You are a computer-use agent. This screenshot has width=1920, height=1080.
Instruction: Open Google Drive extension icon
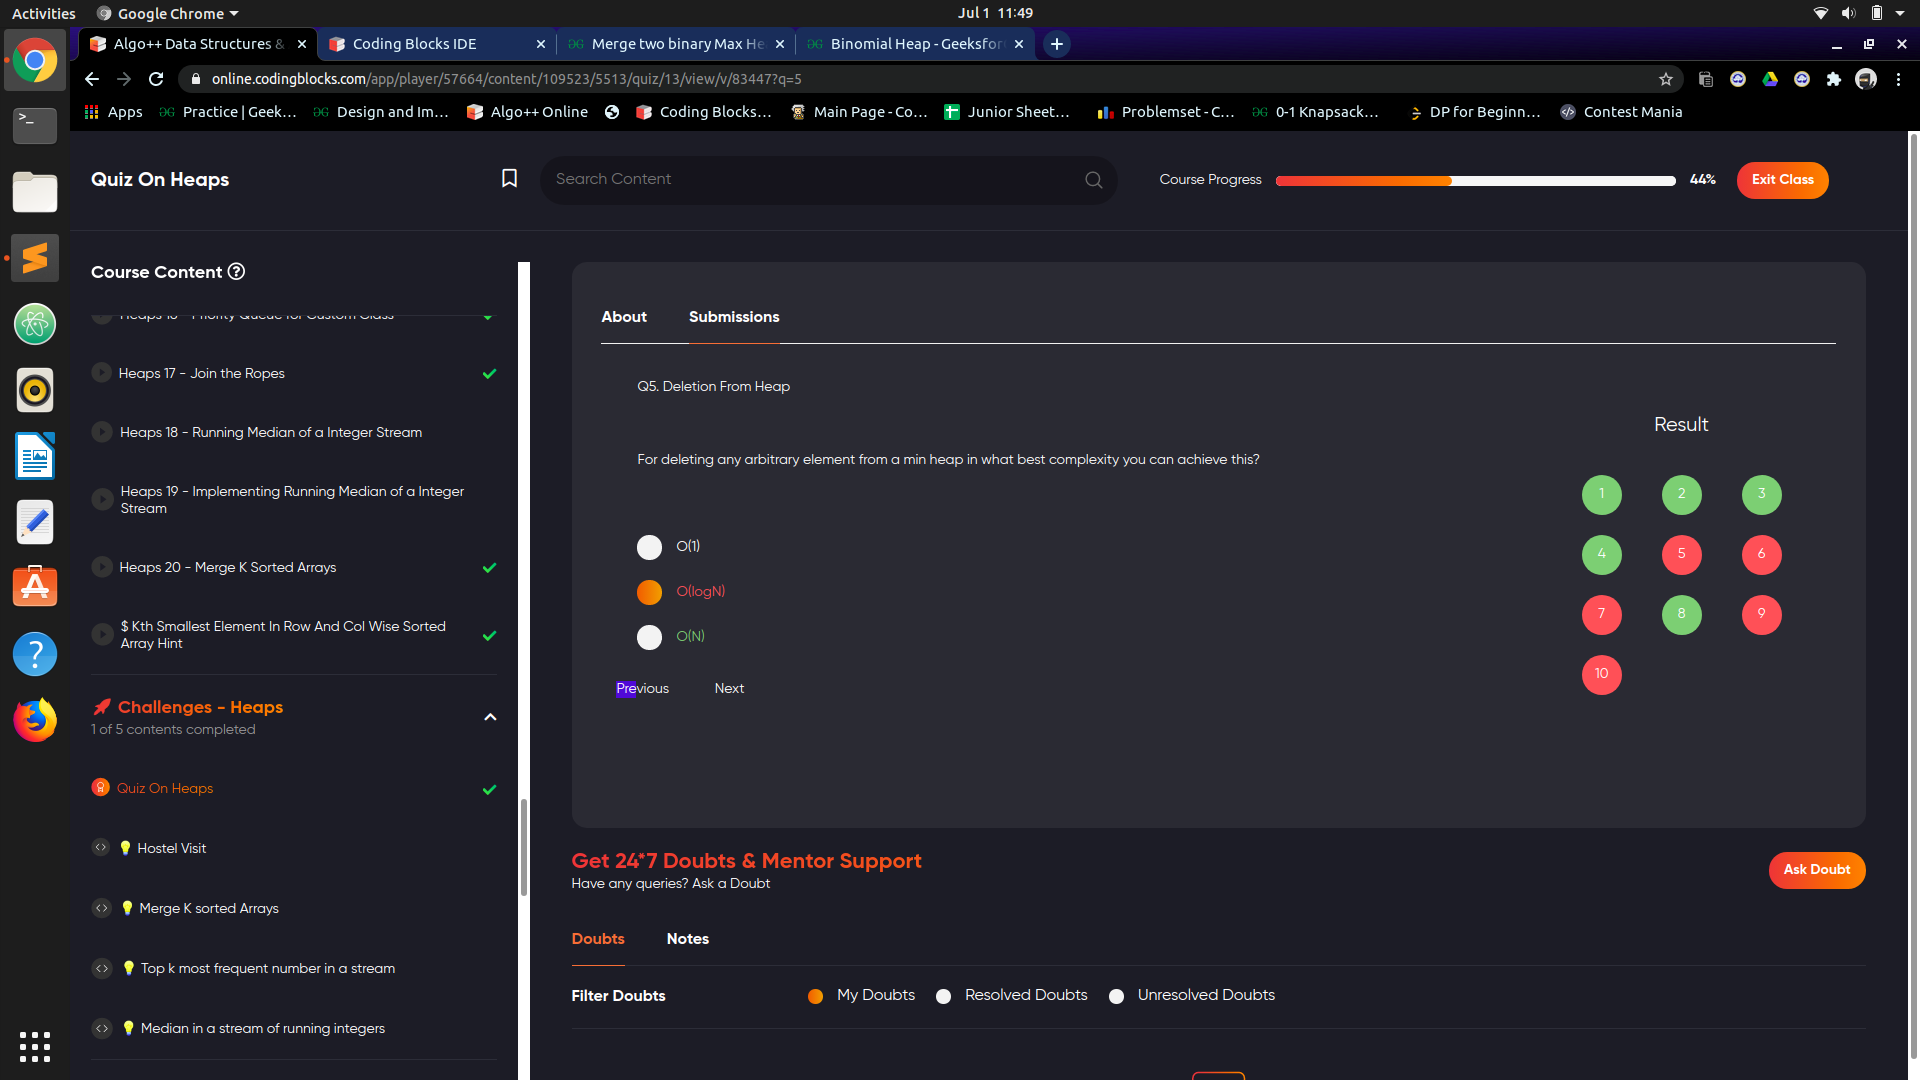pyautogui.click(x=1770, y=79)
